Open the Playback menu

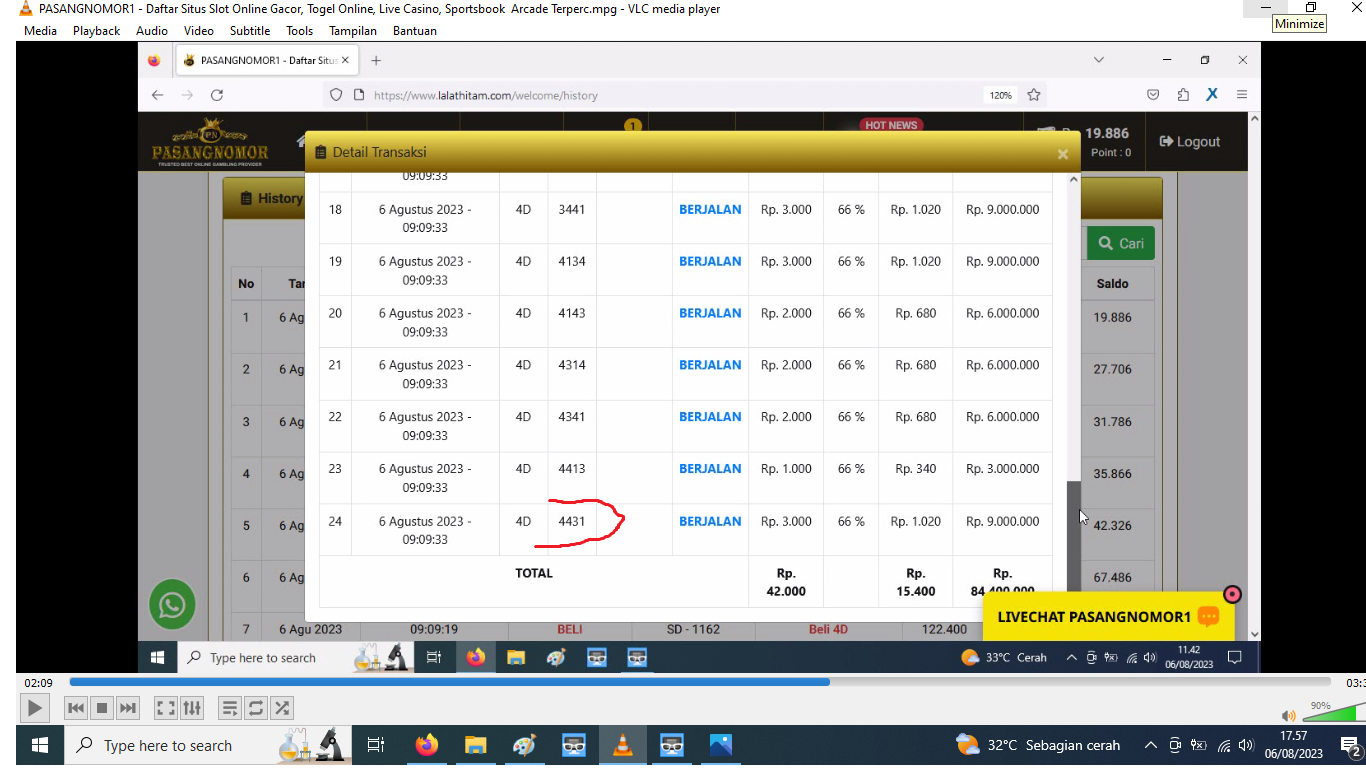(x=96, y=31)
